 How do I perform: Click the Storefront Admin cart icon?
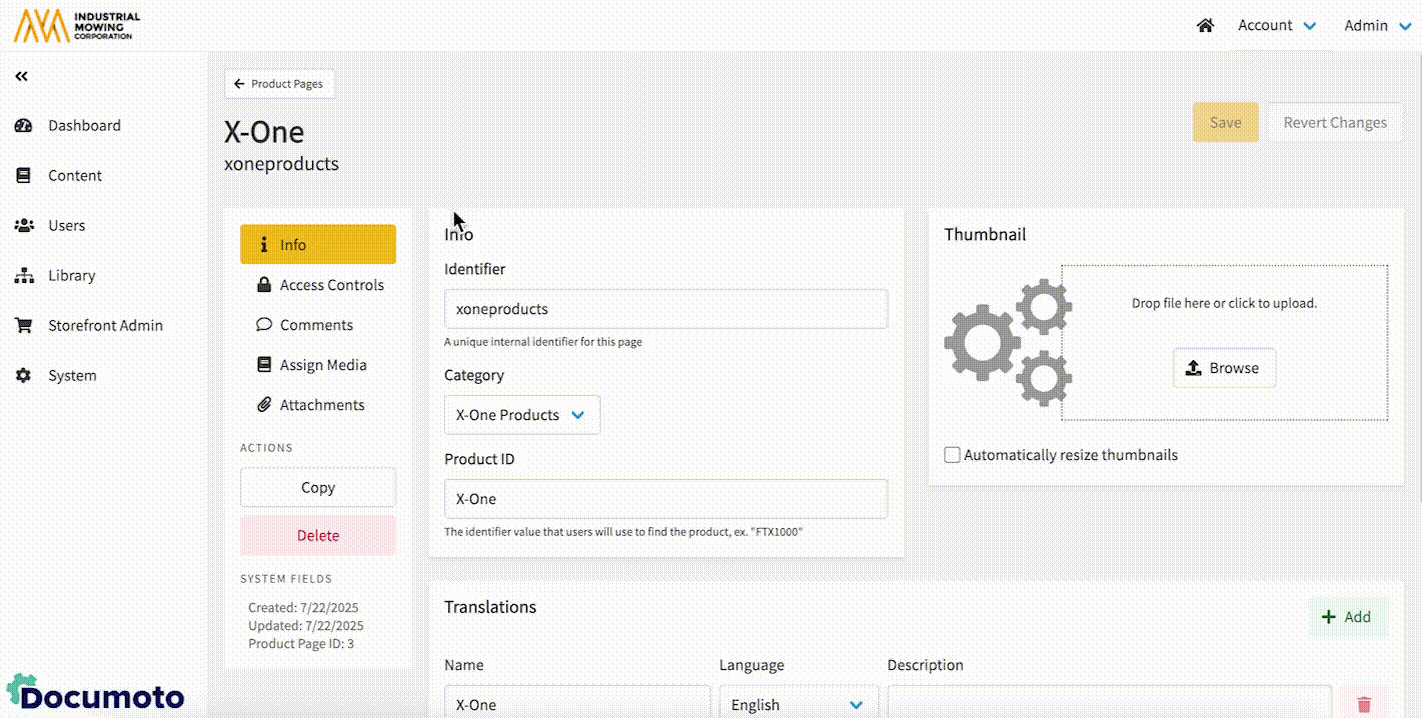[x=24, y=325]
